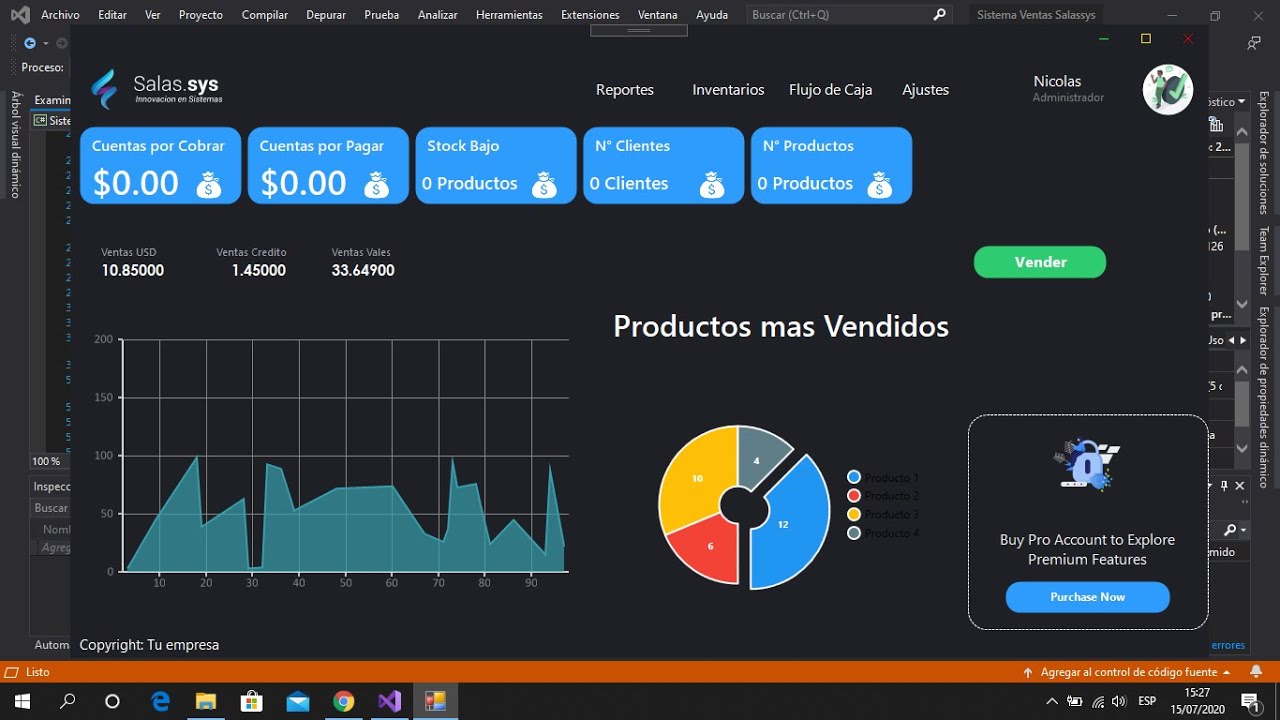This screenshot has width=1280, height=720.
Task: Click the Nicolas administrator profile avatar
Action: 1167,89
